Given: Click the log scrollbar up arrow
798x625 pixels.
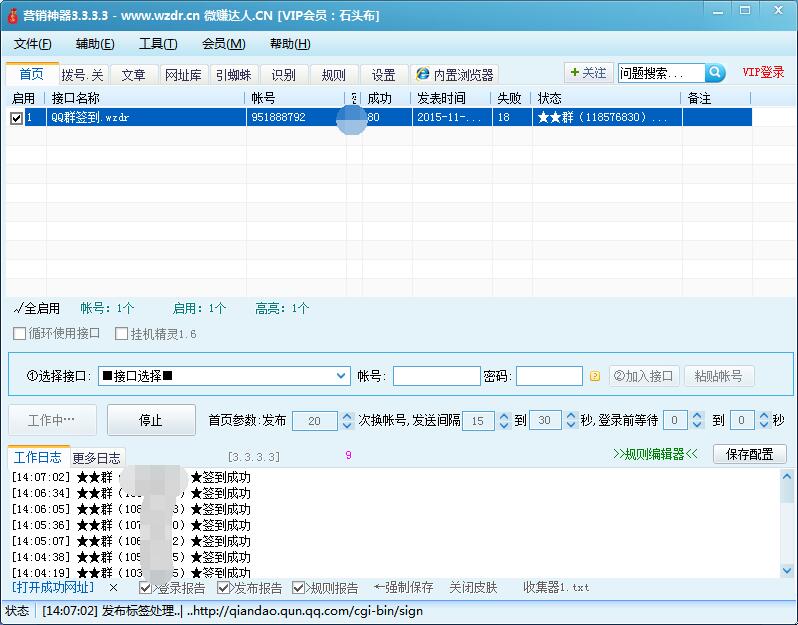Looking at the screenshot, I should tap(787, 476).
